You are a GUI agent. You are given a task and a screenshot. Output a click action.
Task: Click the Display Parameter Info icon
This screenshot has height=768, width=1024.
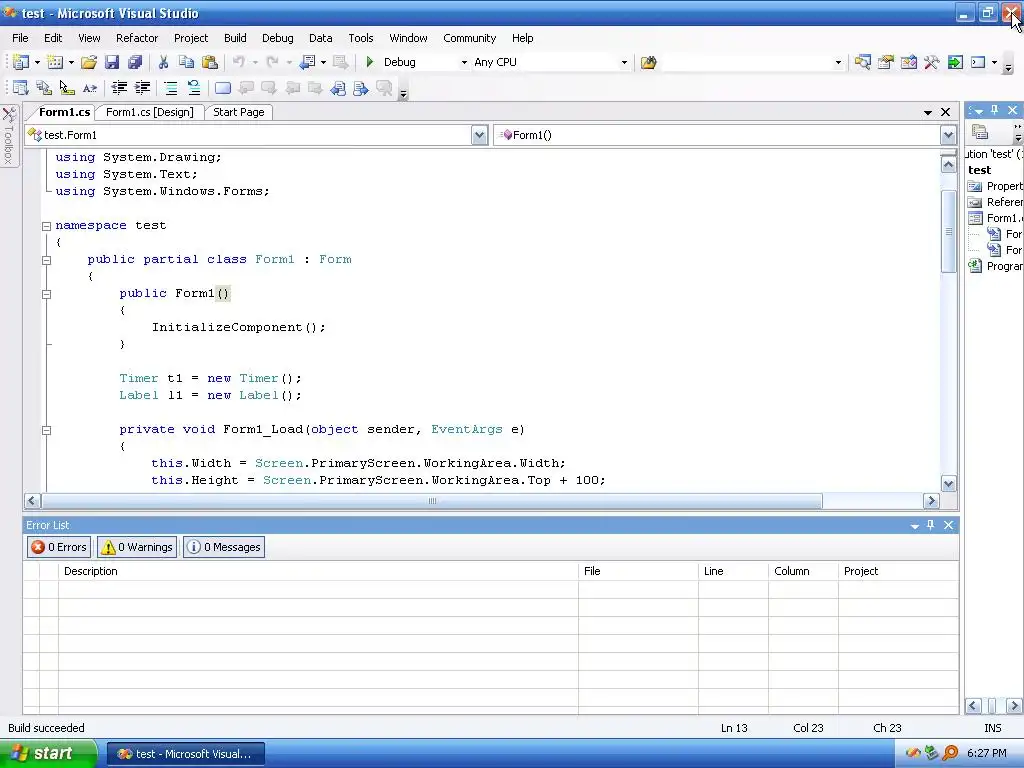(44, 88)
